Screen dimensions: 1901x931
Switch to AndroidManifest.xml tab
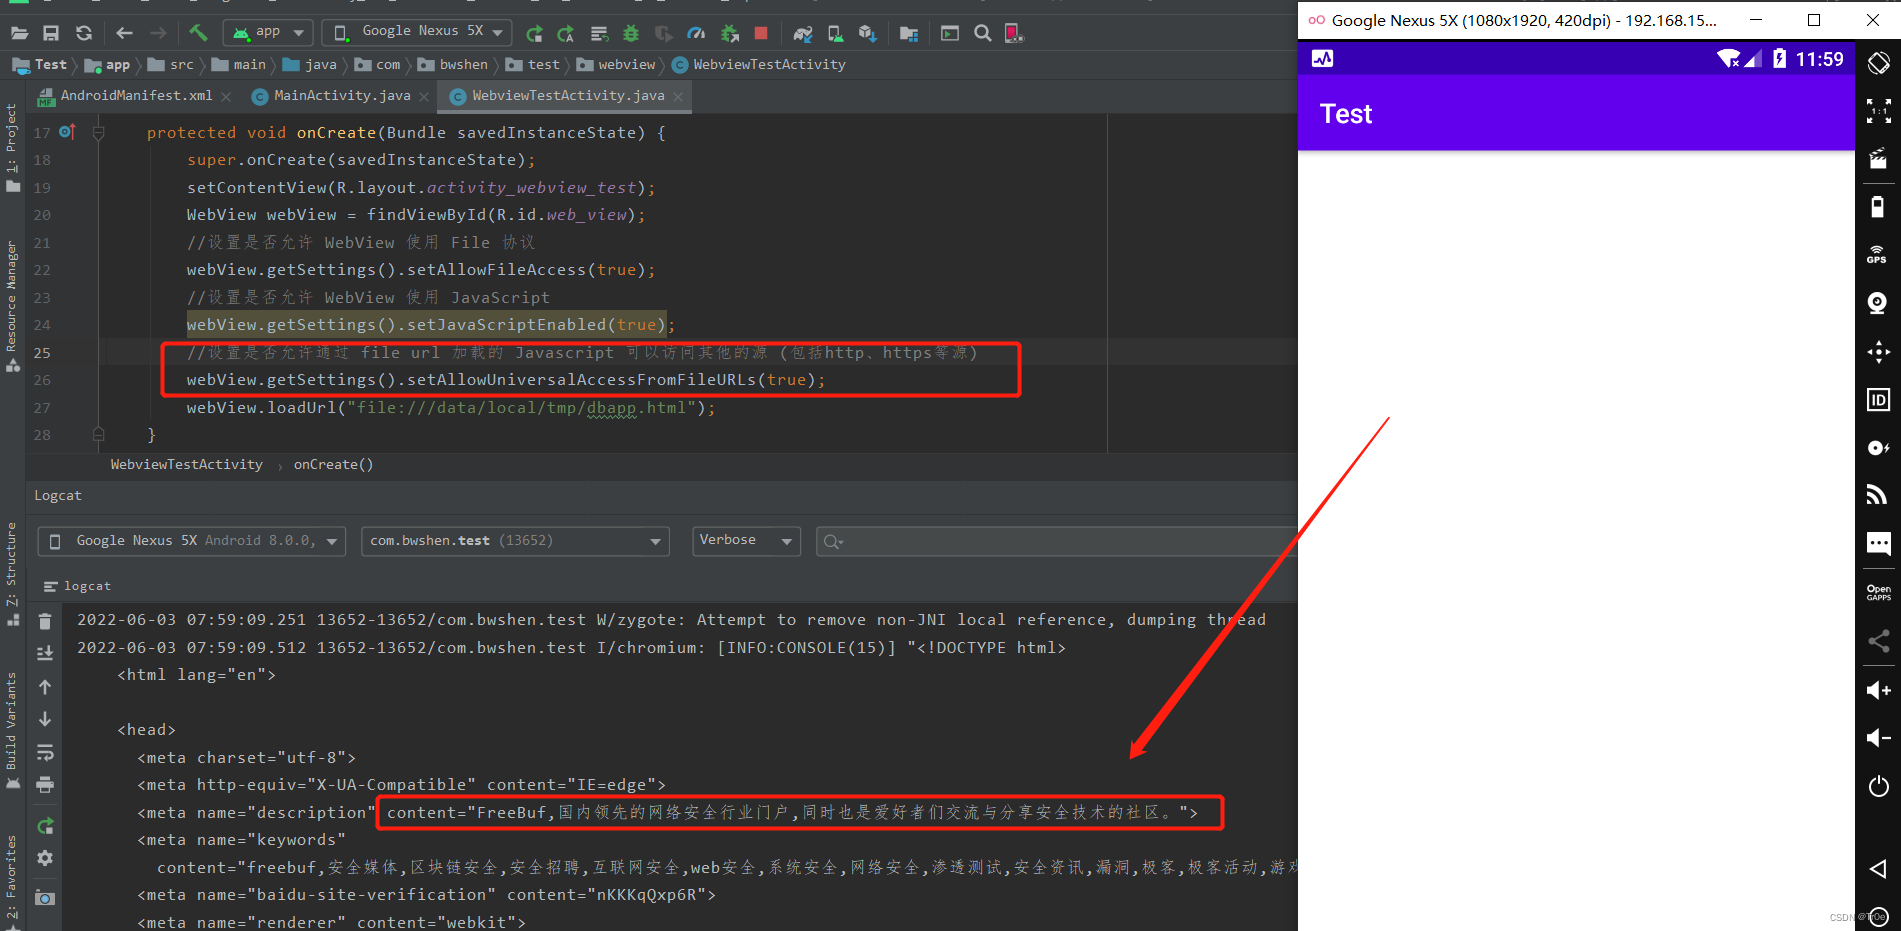(136, 96)
